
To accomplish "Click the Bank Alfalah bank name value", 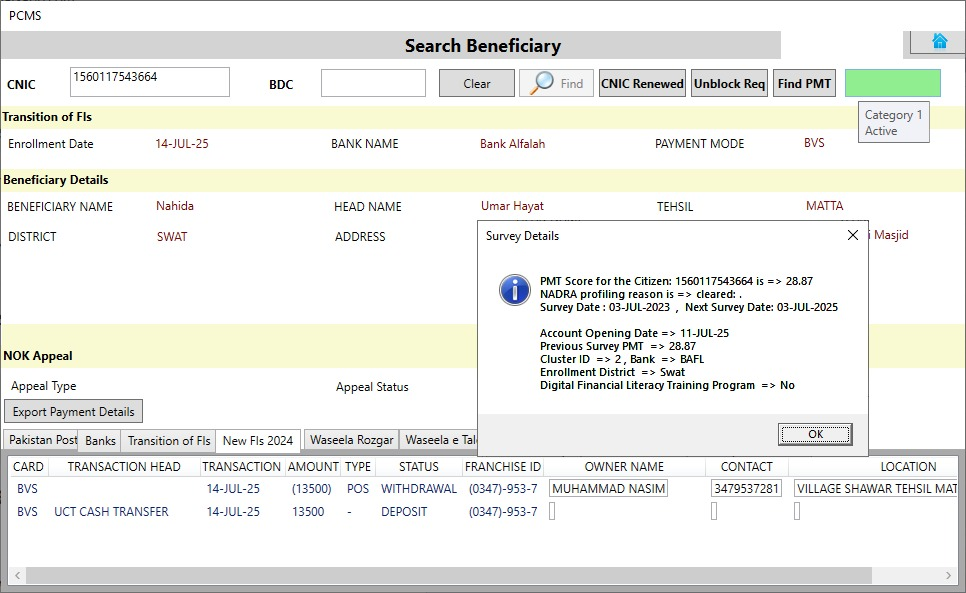I will pyautogui.click(x=513, y=143).
